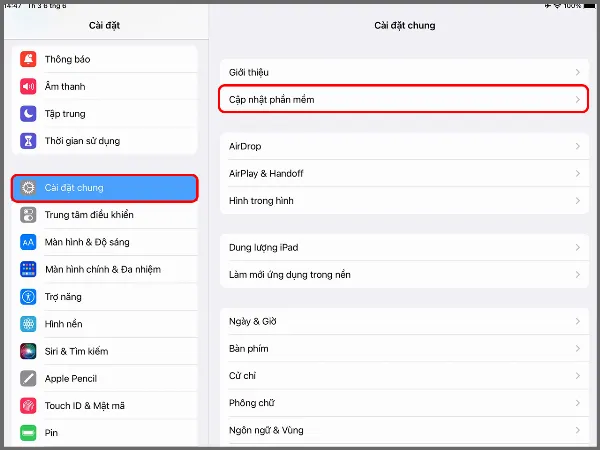The width and height of the screenshot is (600, 450).
Task: Open Phông chữ fonts row
Action: pyautogui.click(x=404, y=403)
